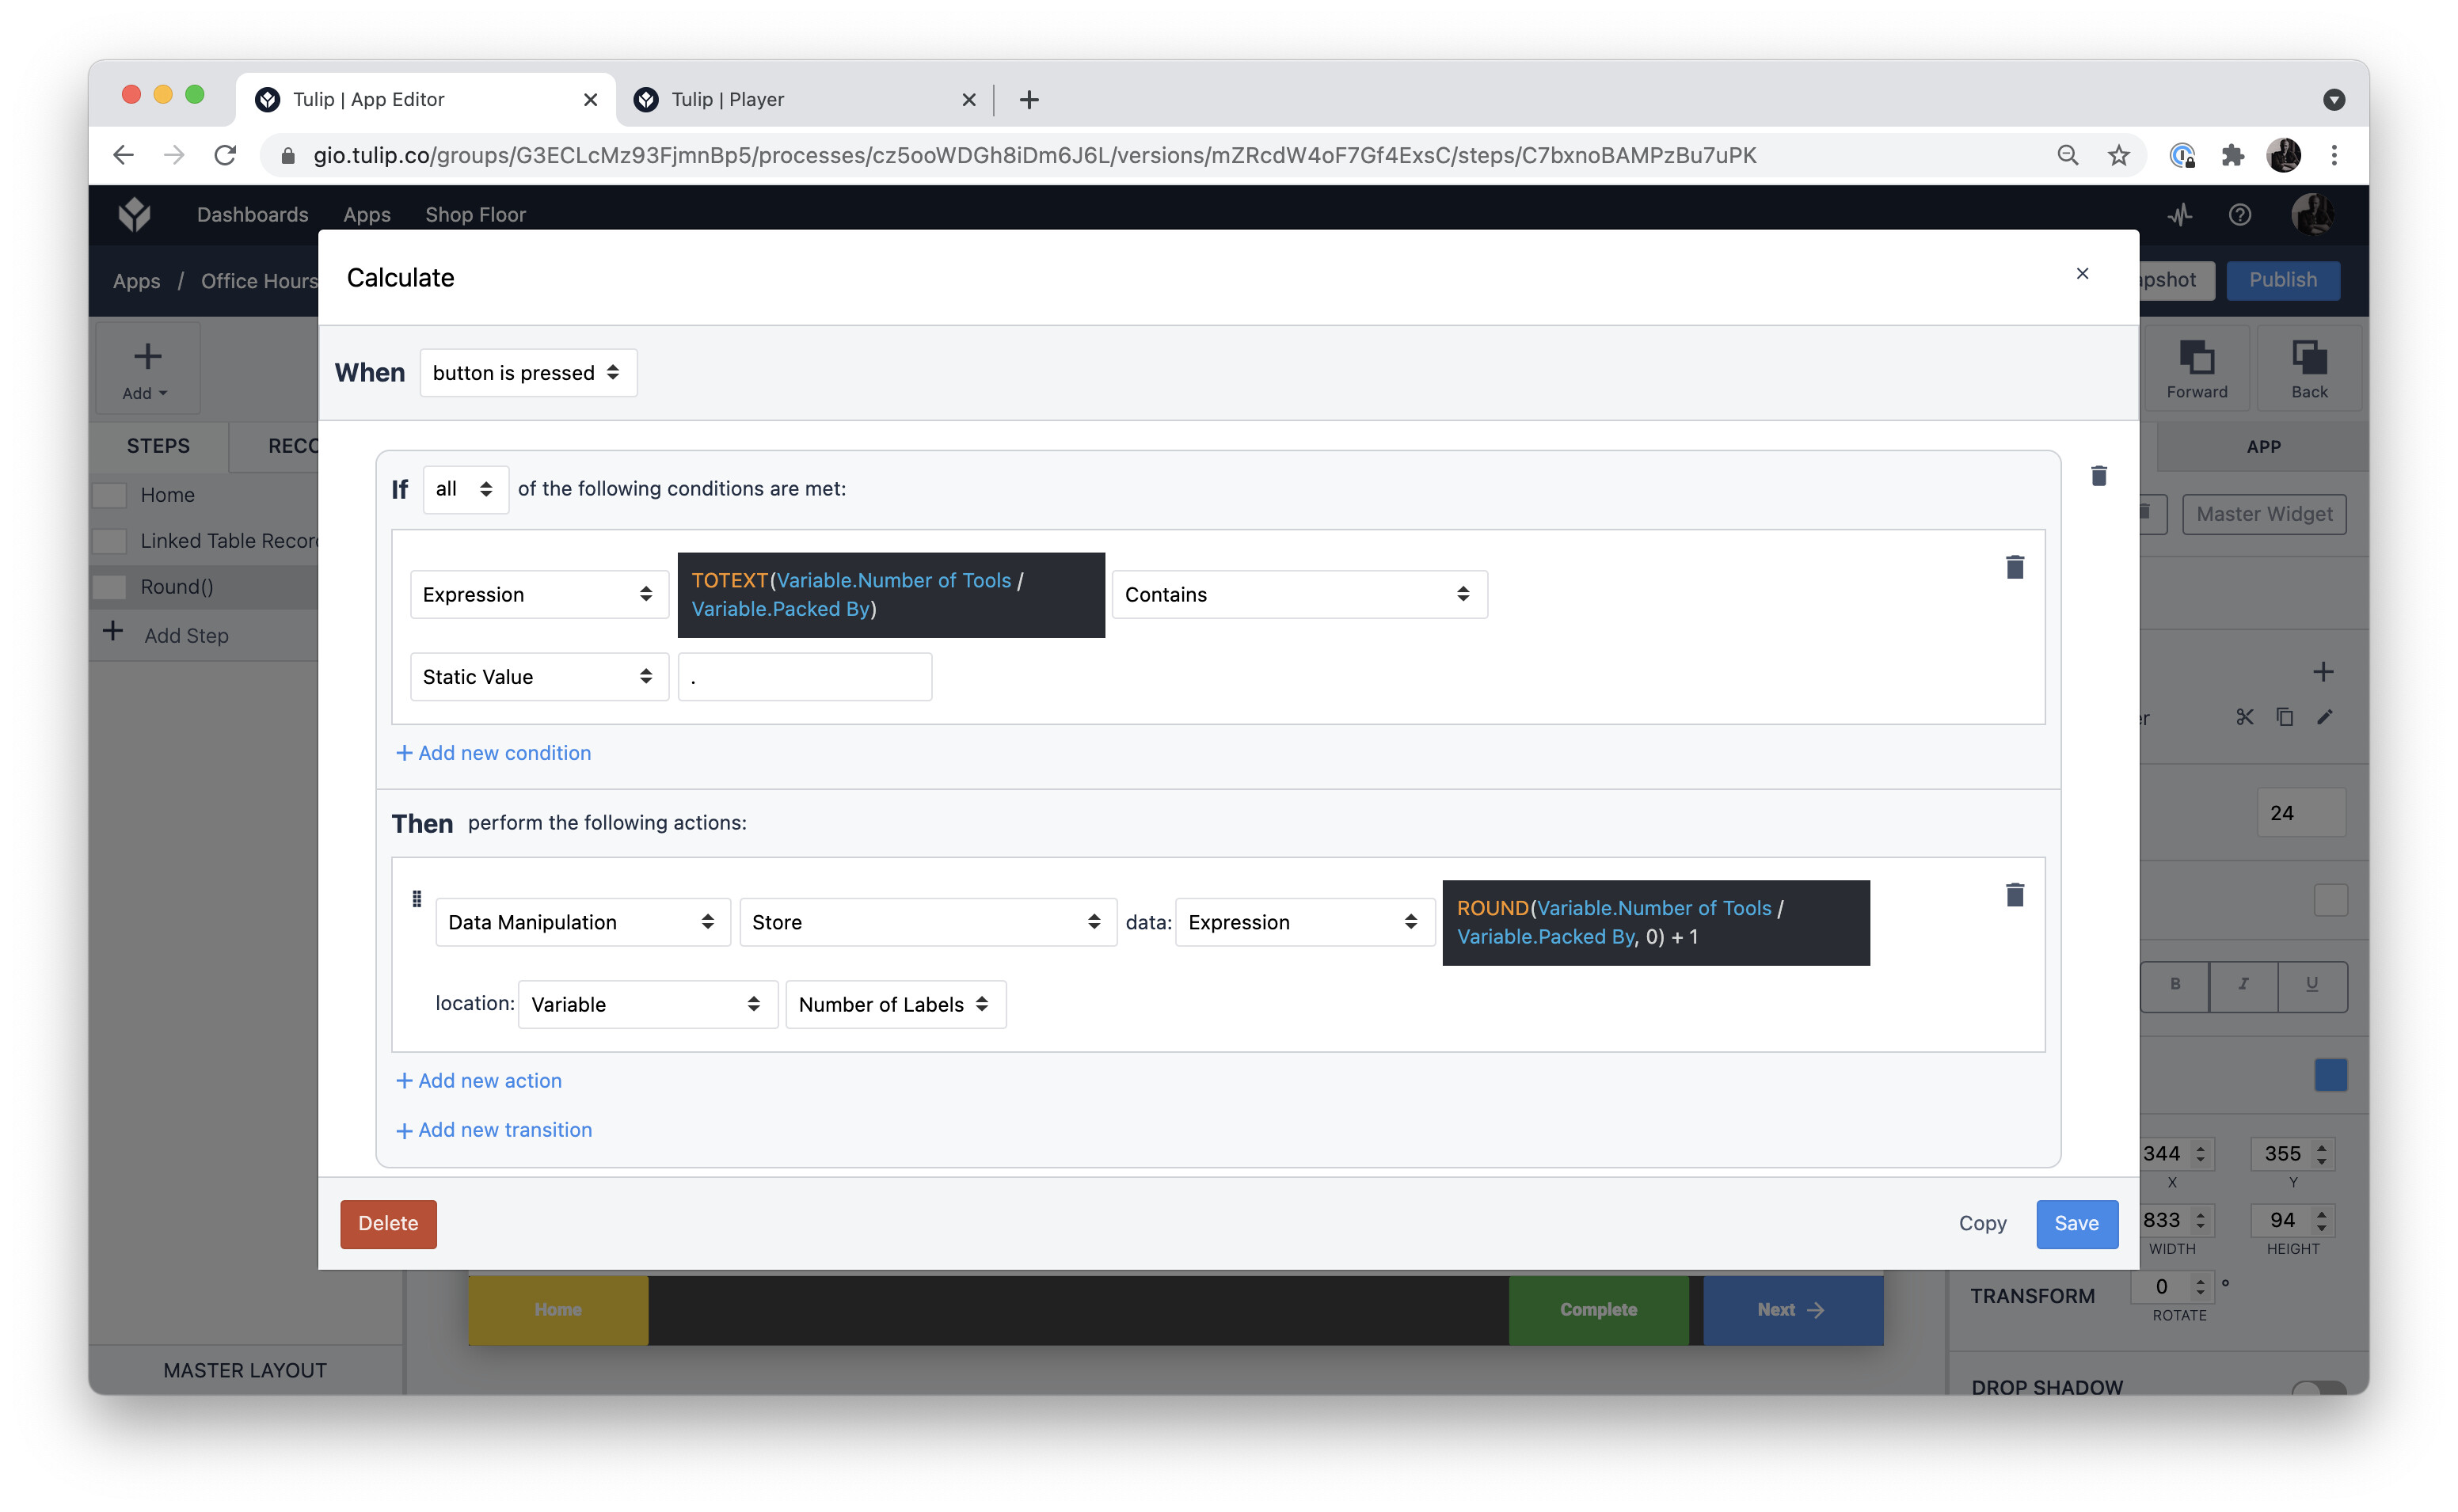Screen dimensions: 2458x1512
Task: Open the Data Manipulation action dropdown
Action: 582,922
